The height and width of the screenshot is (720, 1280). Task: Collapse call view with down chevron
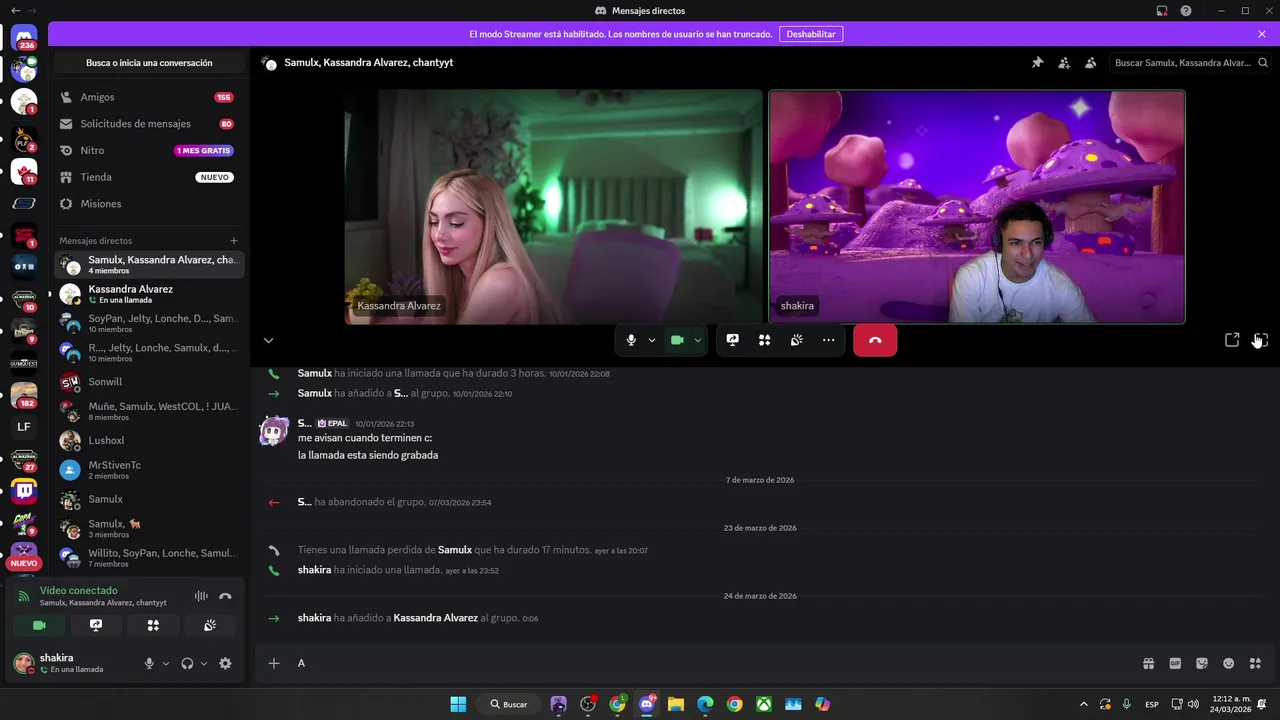(x=268, y=340)
